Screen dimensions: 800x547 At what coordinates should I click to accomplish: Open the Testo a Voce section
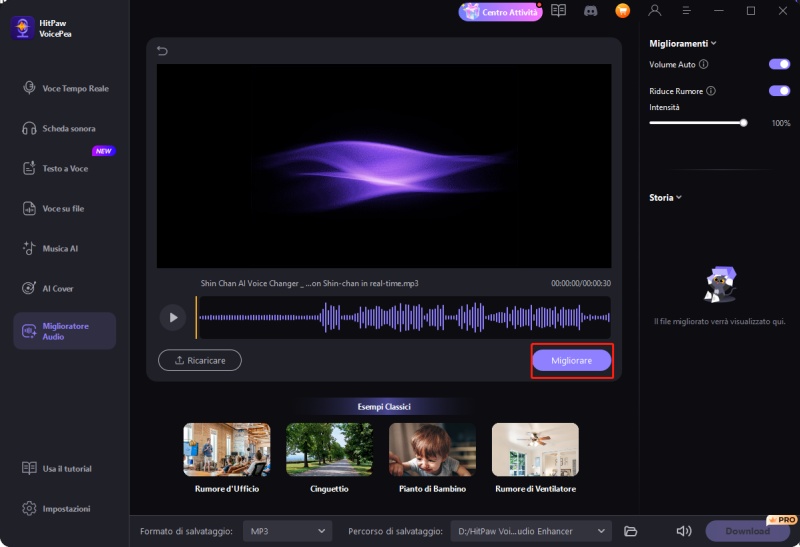pyautogui.click(x=65, y=169)
